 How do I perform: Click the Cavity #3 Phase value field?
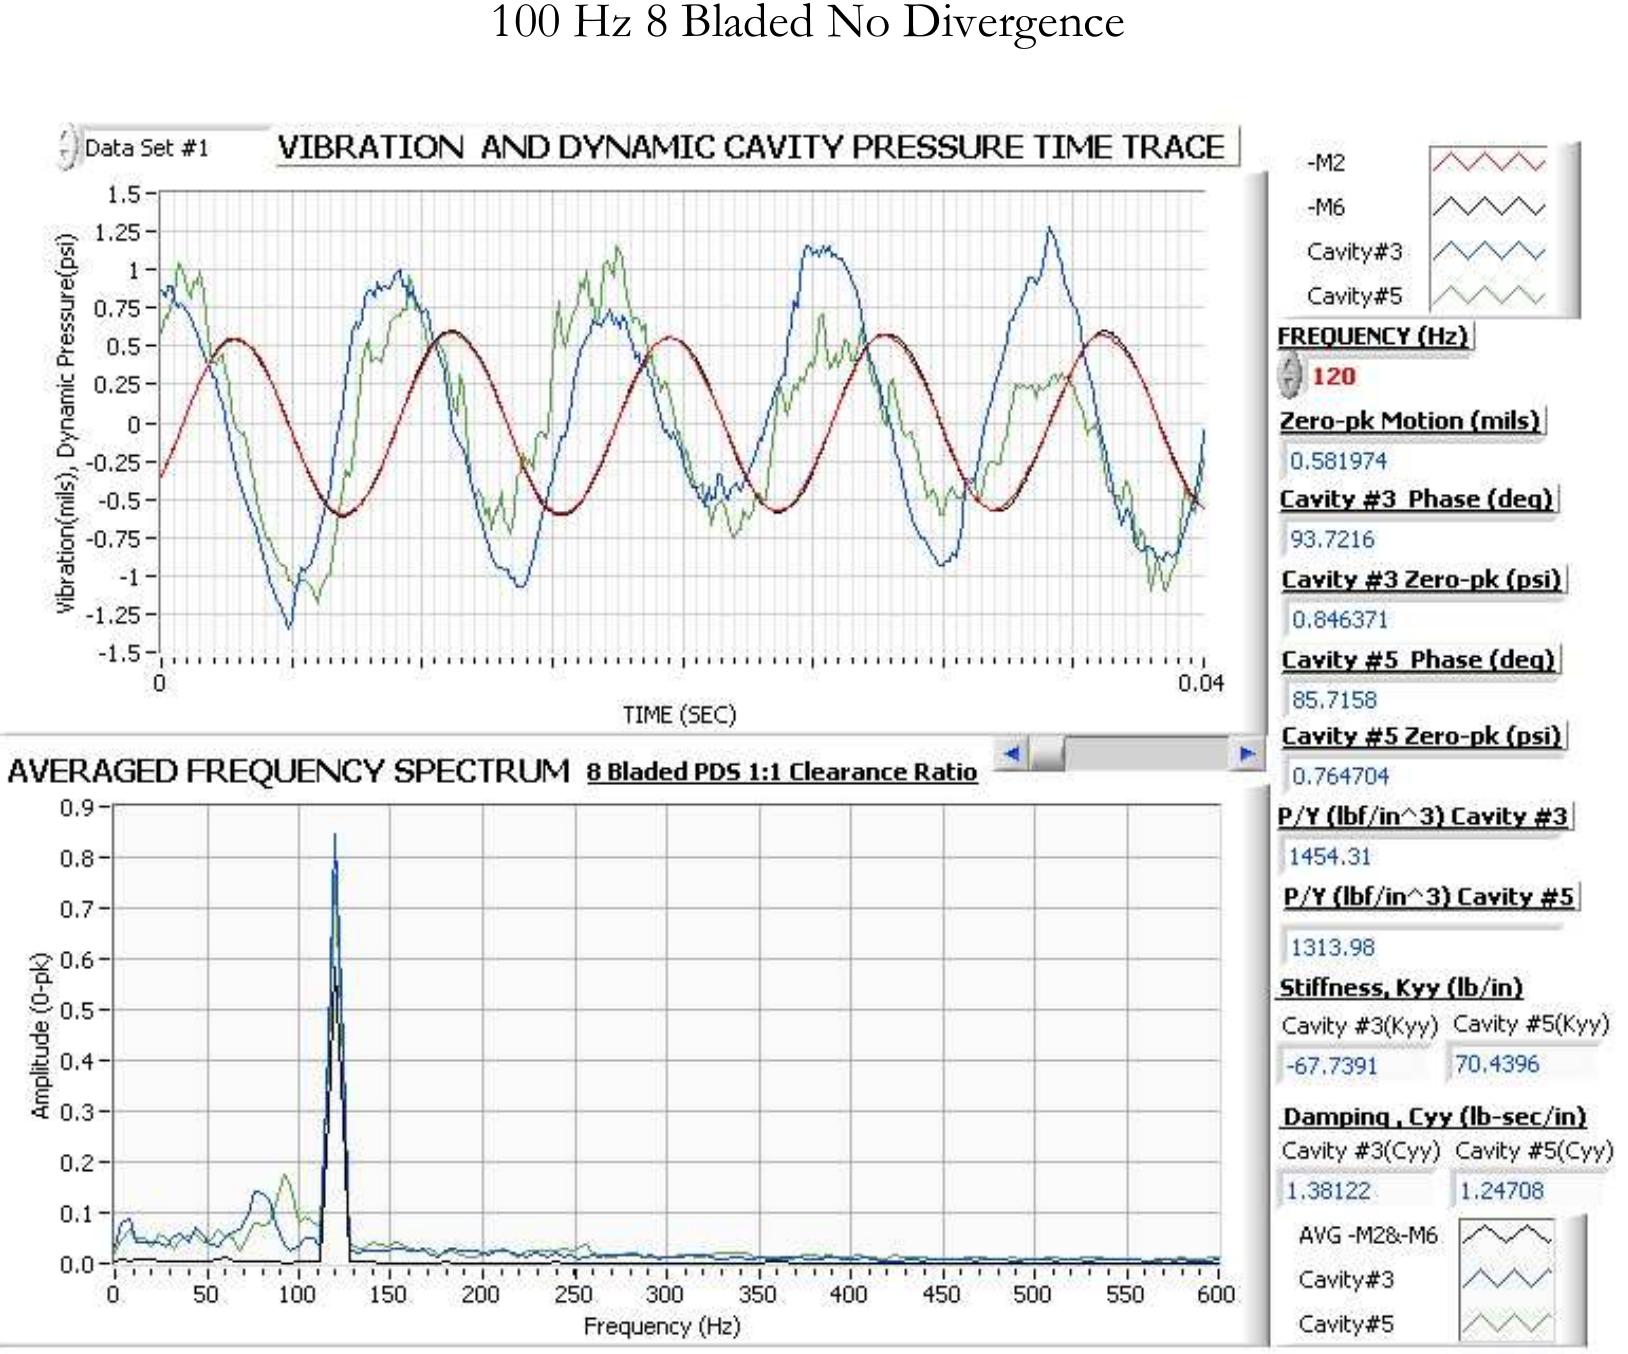1332,540
